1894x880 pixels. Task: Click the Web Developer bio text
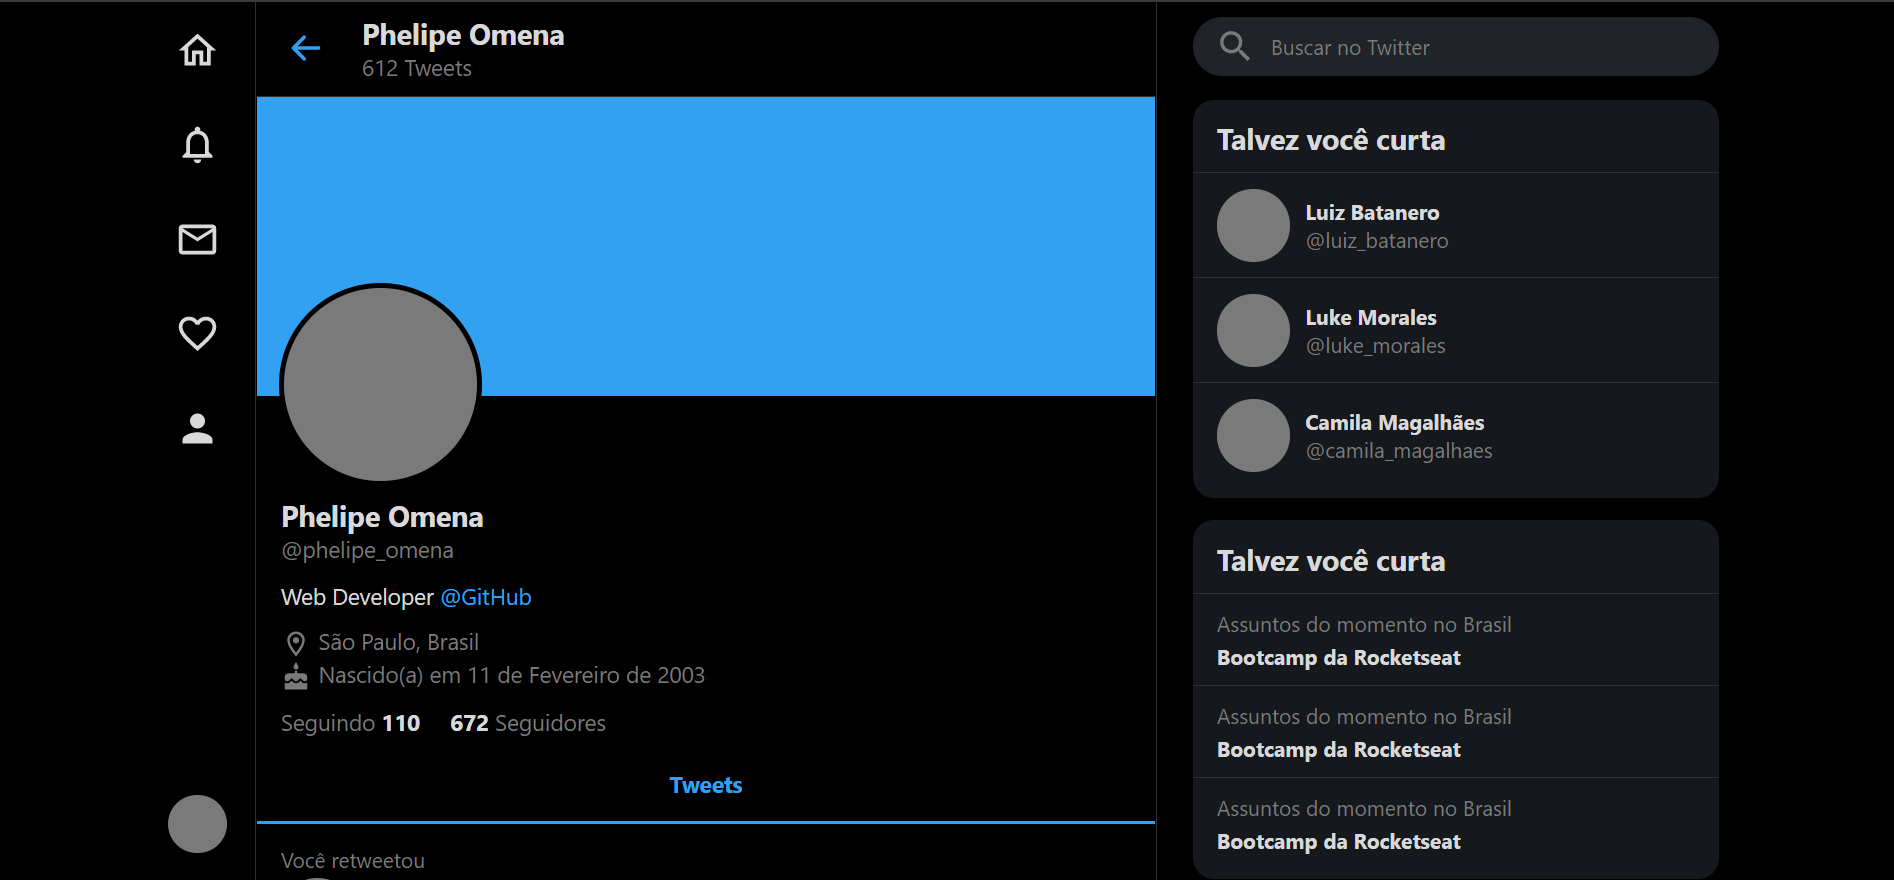click(x=357, y=597)
